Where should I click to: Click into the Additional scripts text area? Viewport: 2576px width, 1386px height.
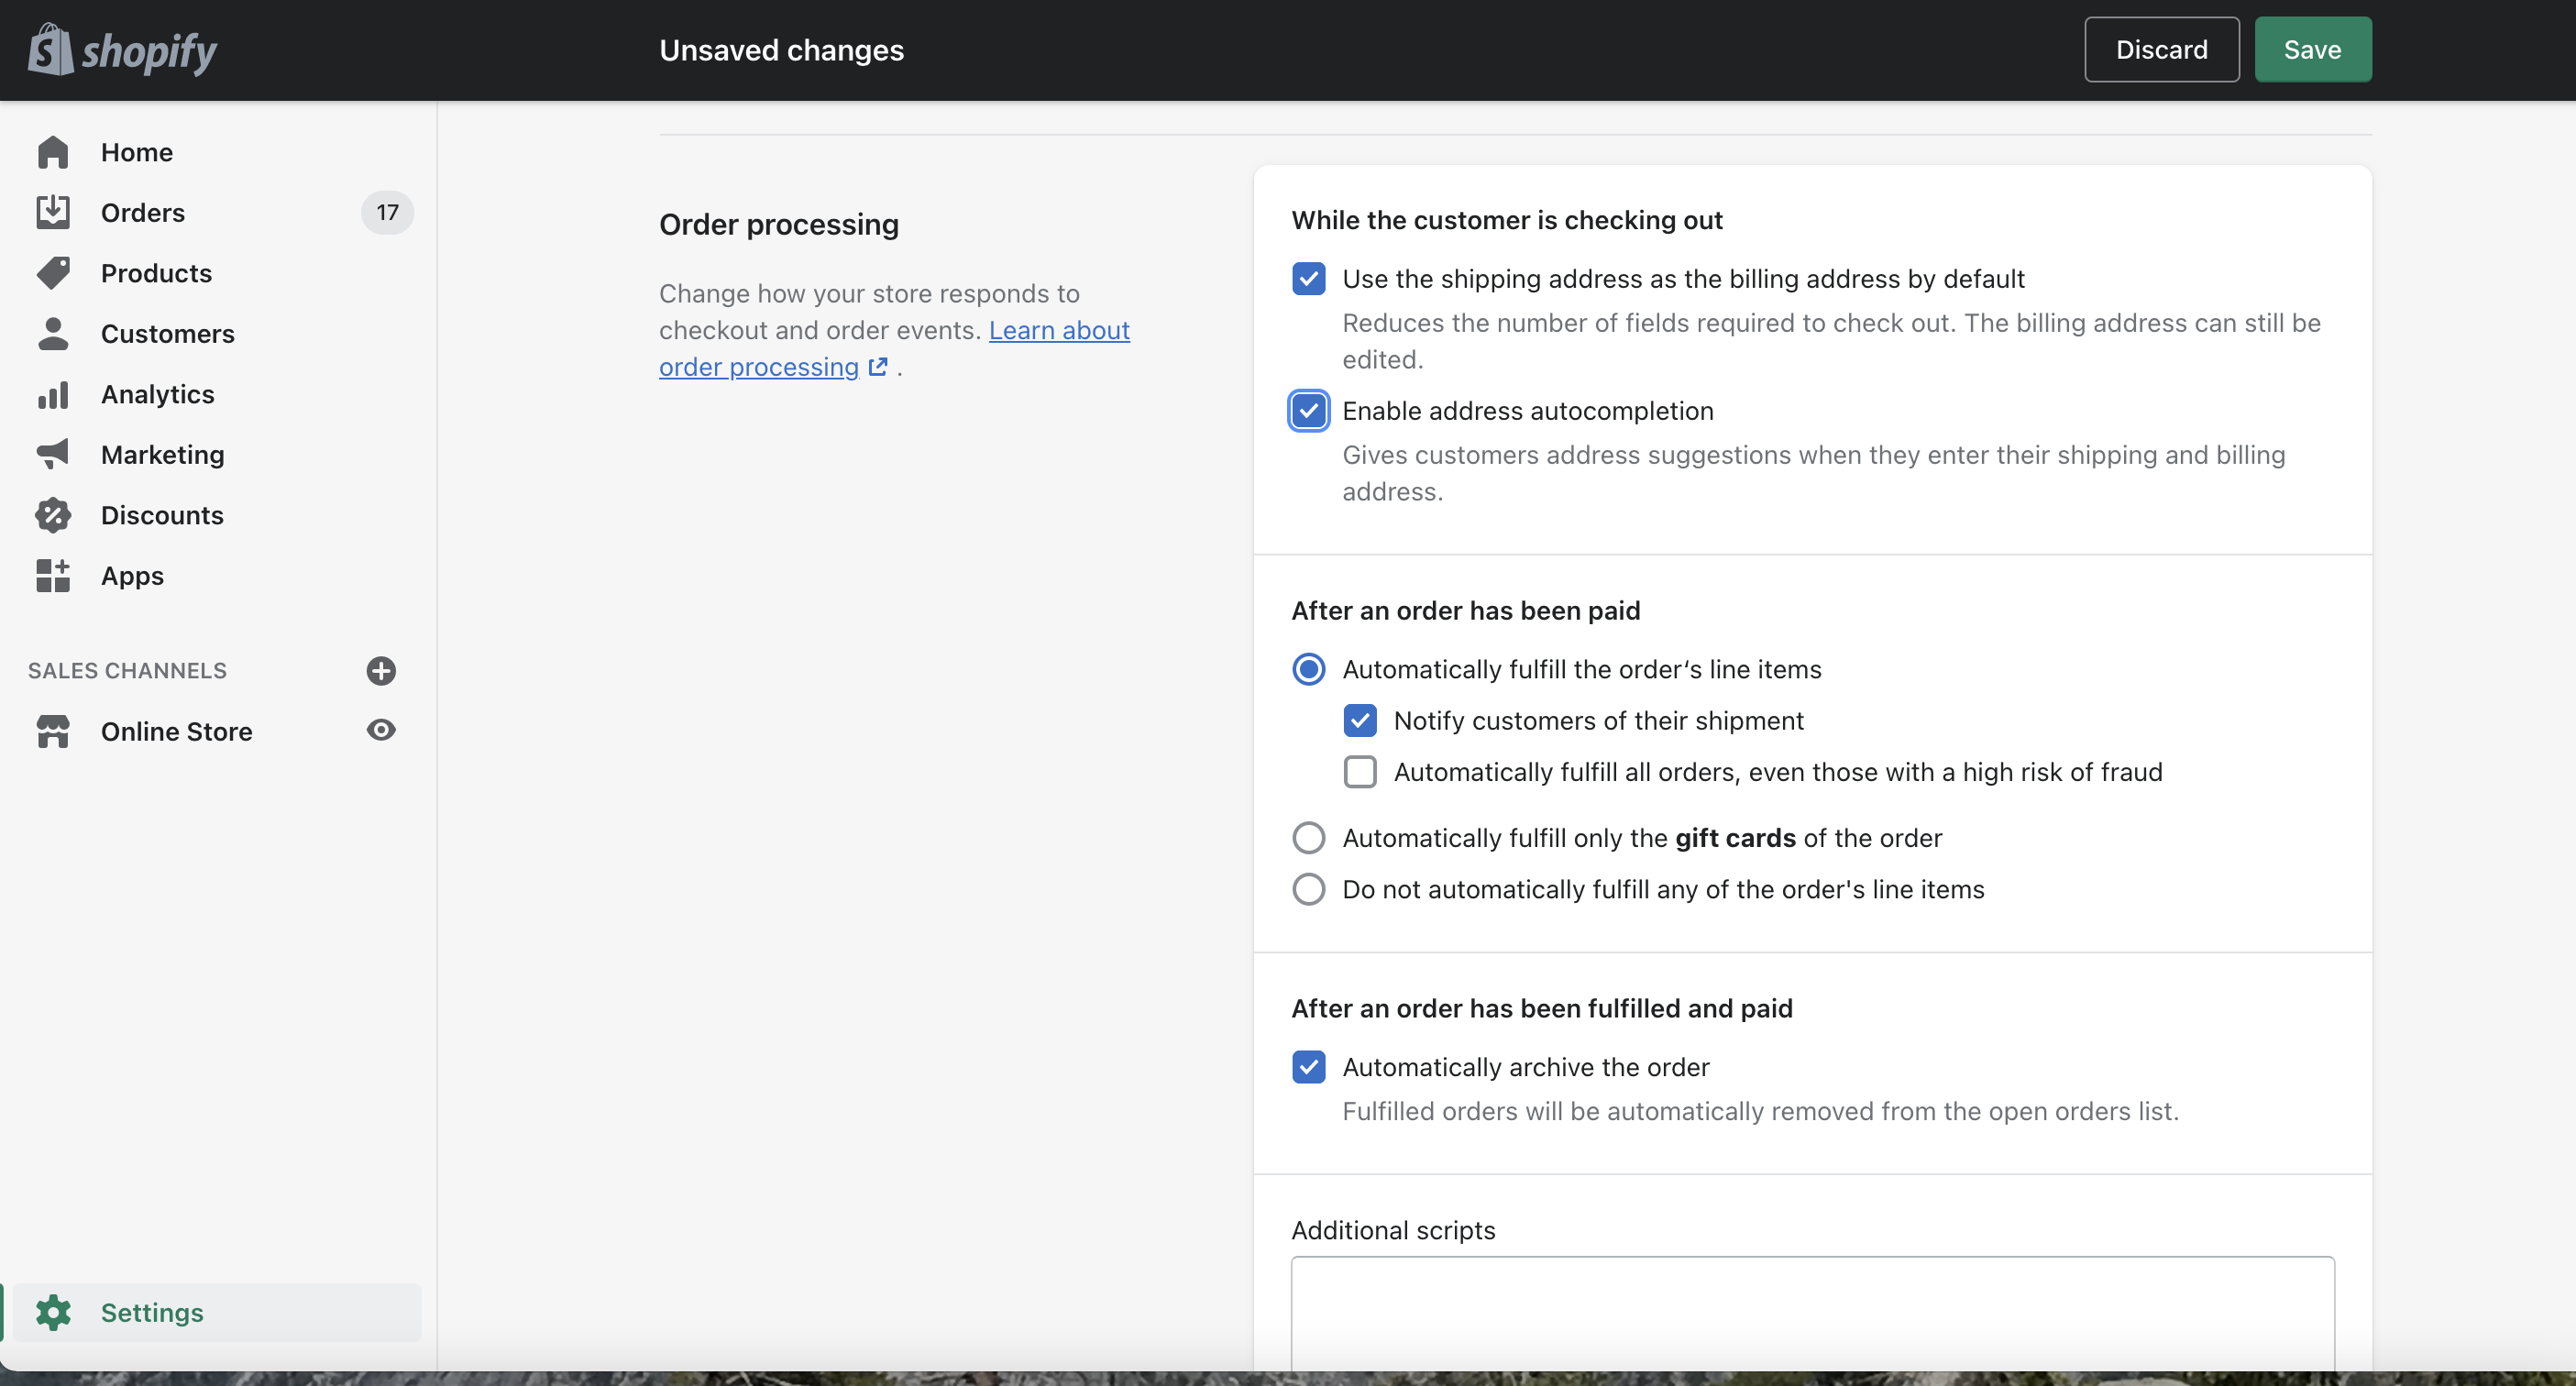click(1812, 1313)
